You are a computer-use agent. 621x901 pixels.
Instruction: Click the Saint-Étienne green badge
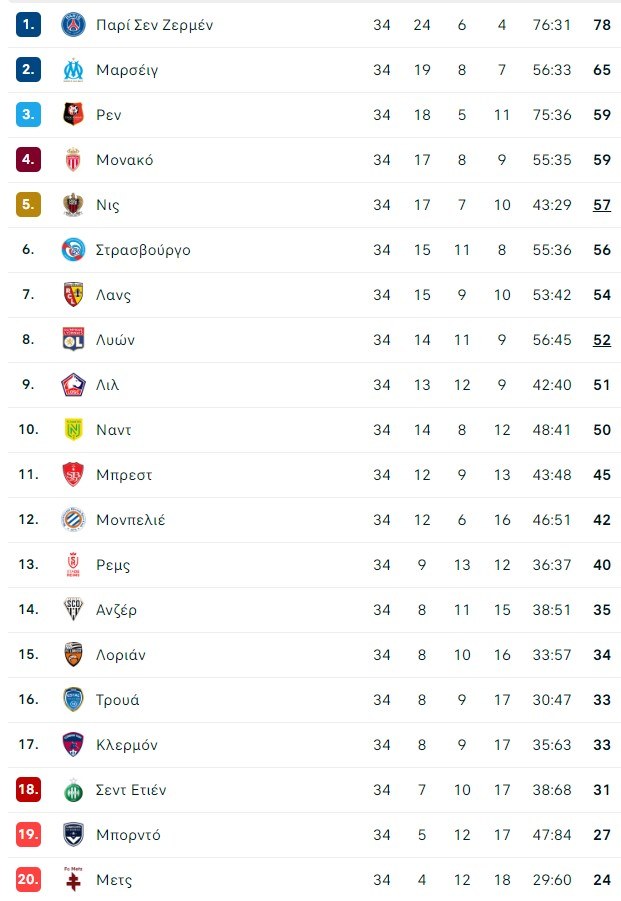click(73, 790)
